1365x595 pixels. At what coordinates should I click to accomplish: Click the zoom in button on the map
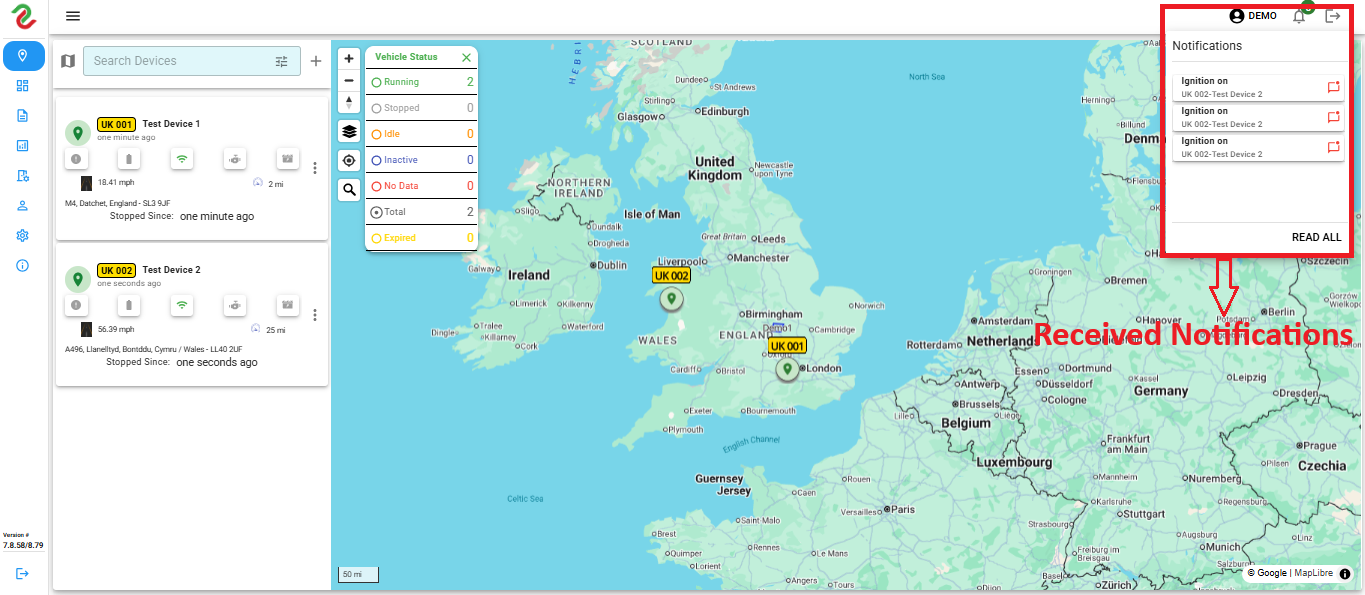click(348, 59)
